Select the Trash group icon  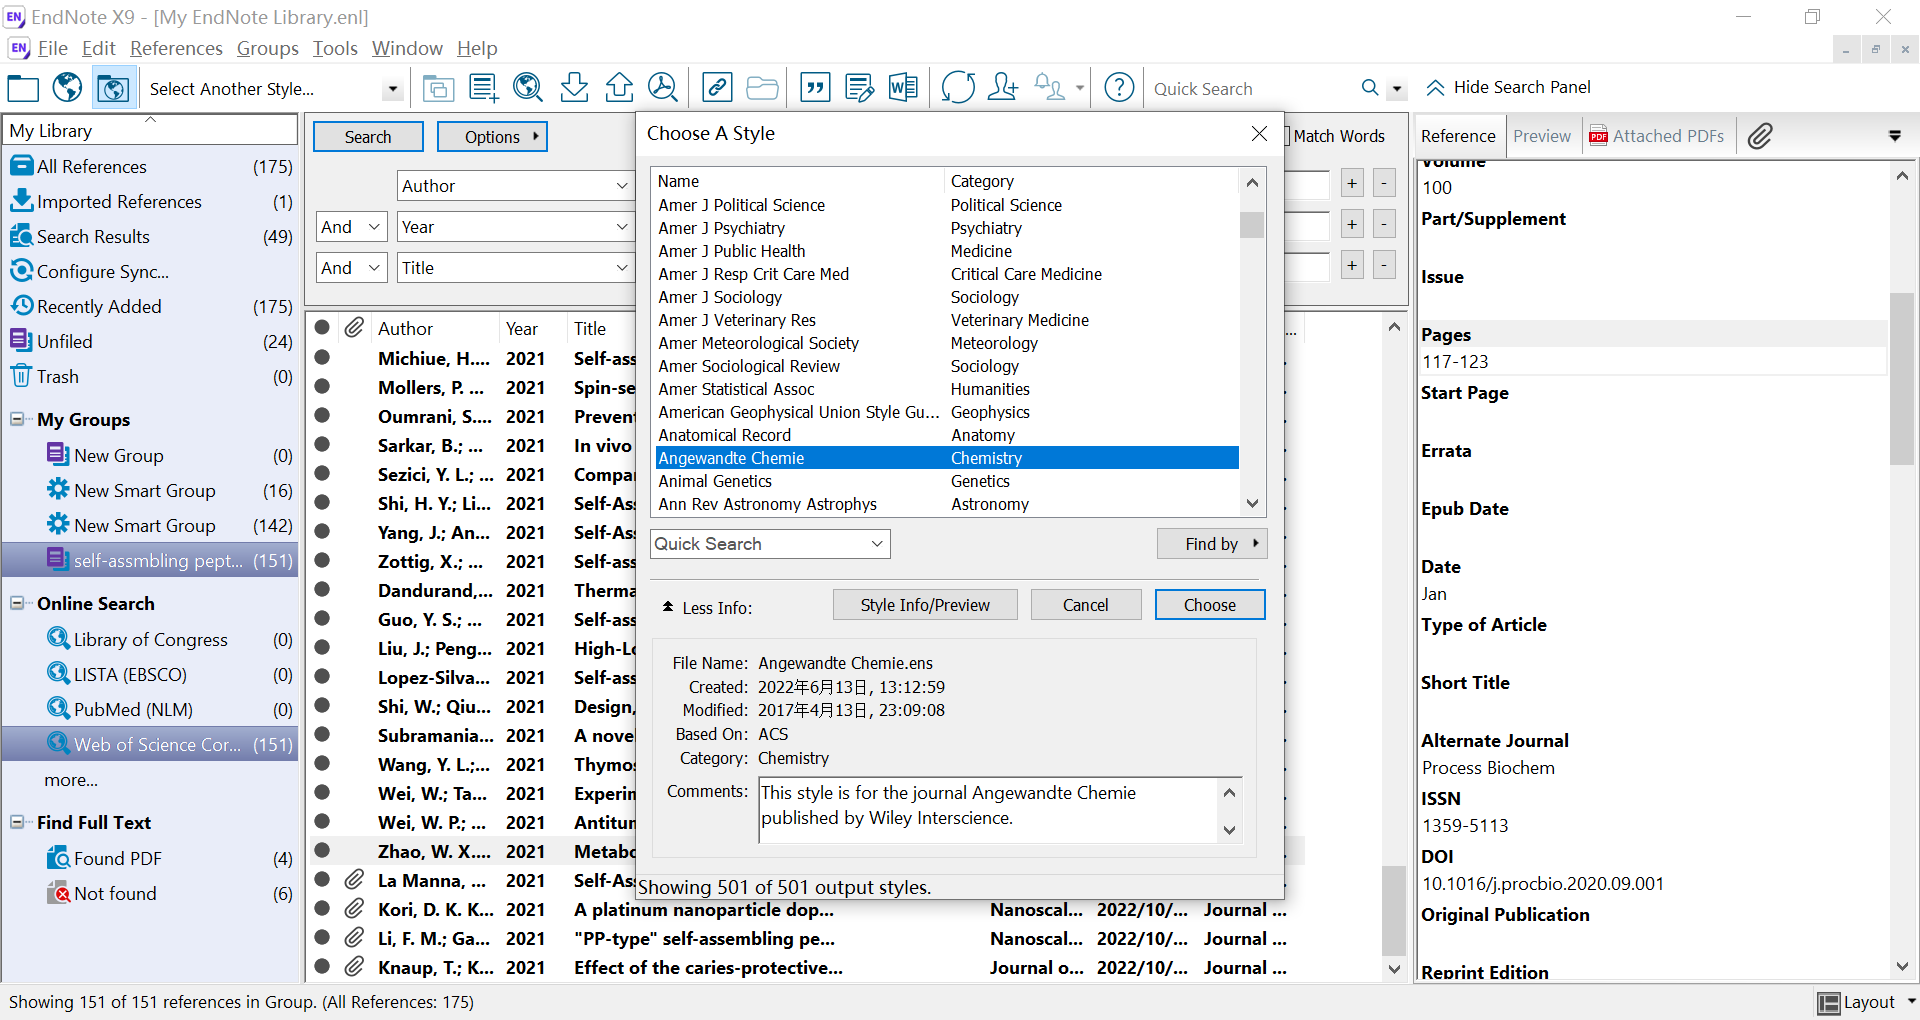click(21, 376)
